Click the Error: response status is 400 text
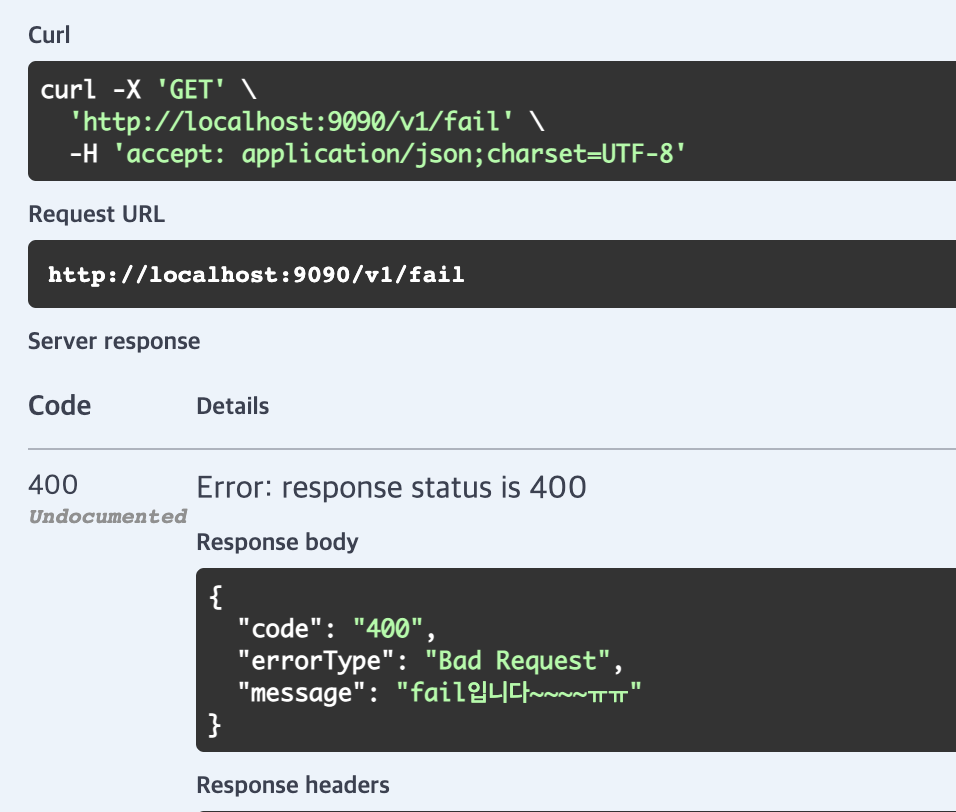Screen dimensions: 956x812 tap(391, 487)
